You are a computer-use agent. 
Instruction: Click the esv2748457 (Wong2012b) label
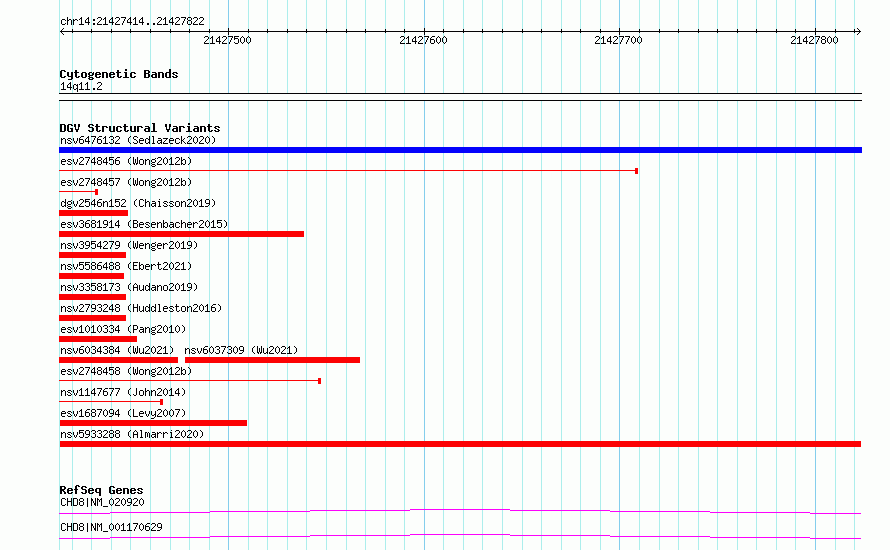pos(126,182)
